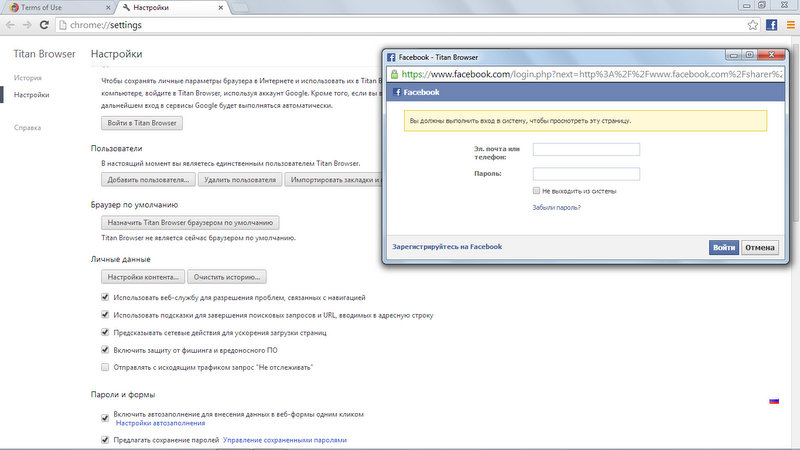
Task: Bookmark this page with the star icon
Action: coord(753,25)
